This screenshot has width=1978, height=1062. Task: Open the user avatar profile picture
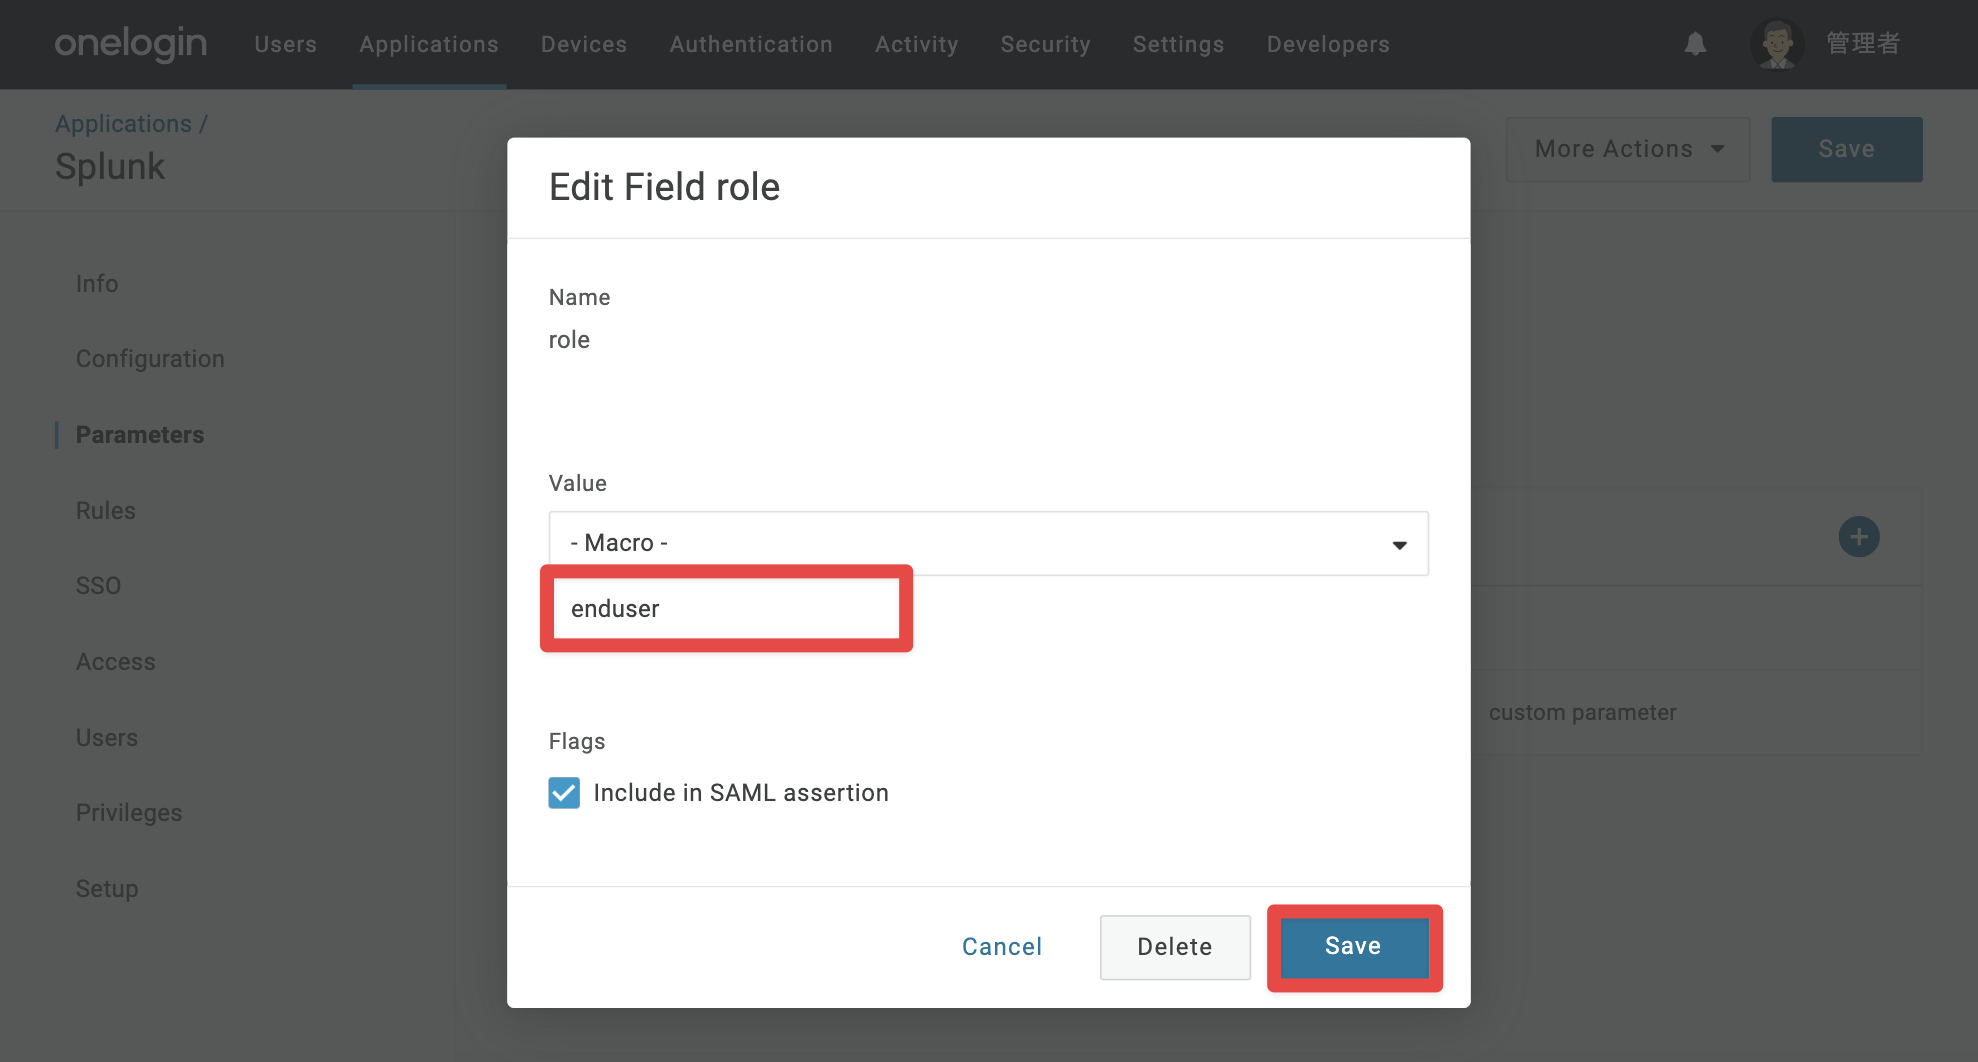(1777, 44)
